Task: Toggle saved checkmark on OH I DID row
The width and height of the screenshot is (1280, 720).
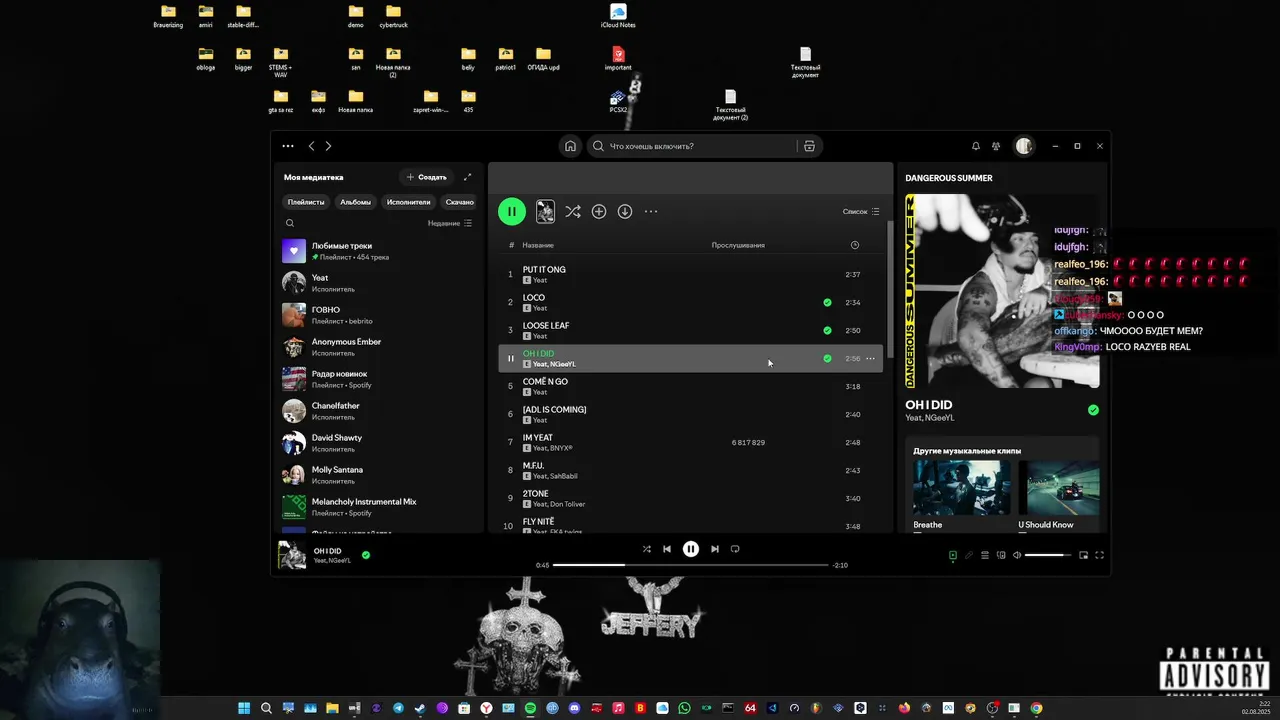Action: pyautogui.click(x=827, y=358)
